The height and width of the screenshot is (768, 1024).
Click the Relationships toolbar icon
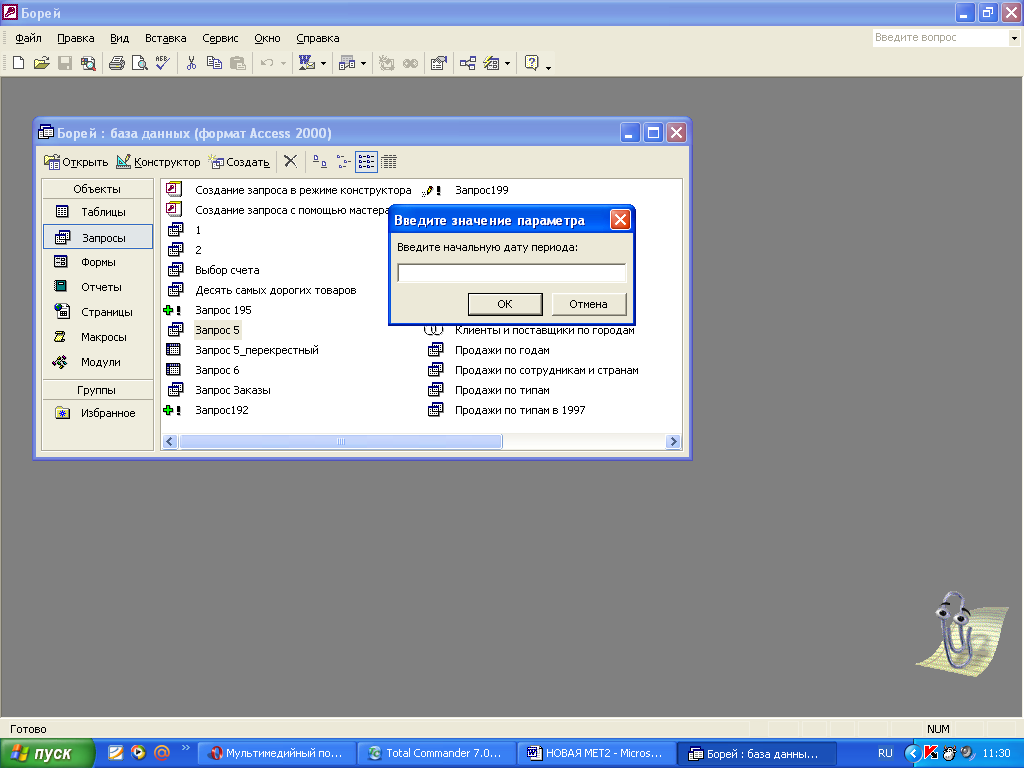(x=468, y=63)
